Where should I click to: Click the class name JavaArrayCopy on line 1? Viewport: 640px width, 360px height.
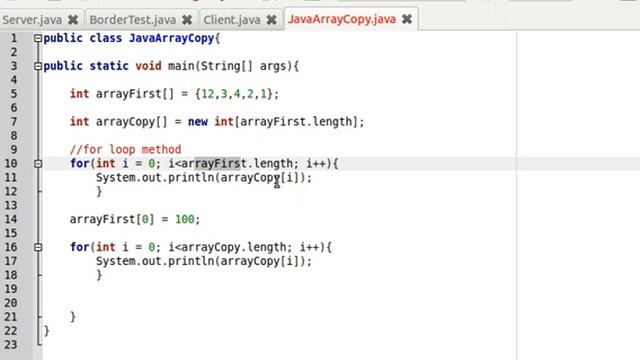pyautogui.click(x=171, y=38)
